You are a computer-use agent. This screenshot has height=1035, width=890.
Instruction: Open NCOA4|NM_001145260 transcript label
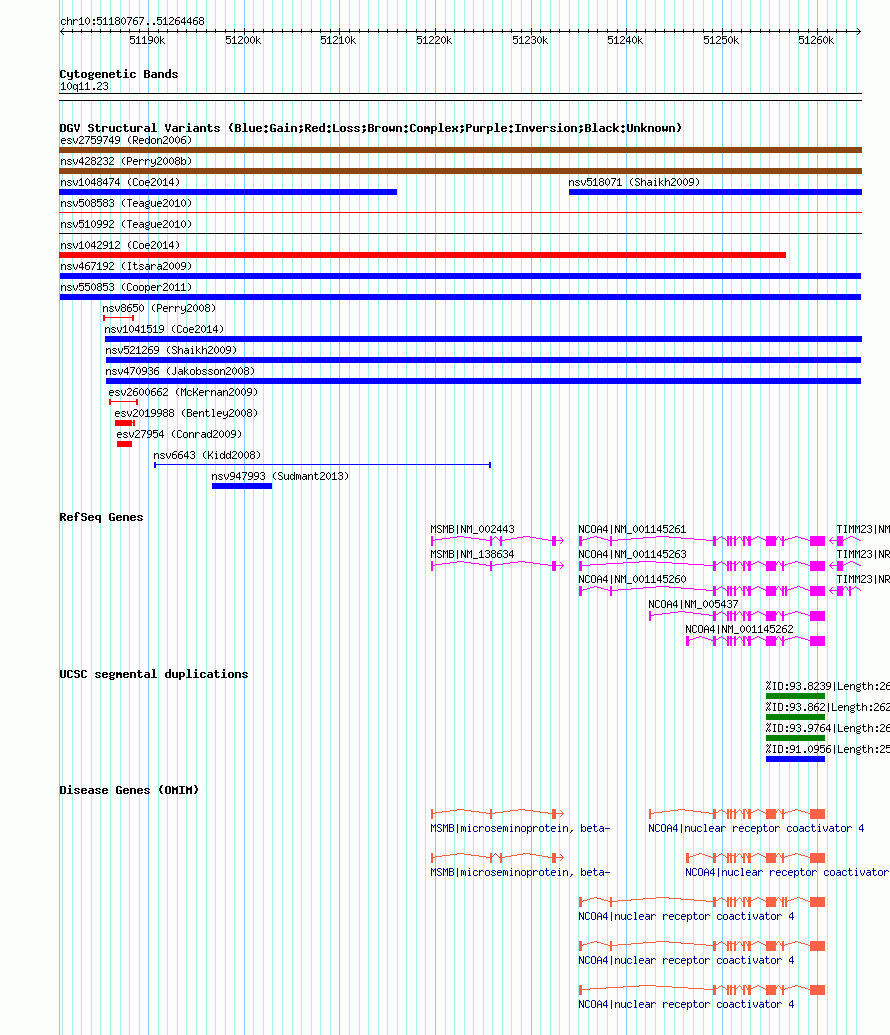(632, 580)
